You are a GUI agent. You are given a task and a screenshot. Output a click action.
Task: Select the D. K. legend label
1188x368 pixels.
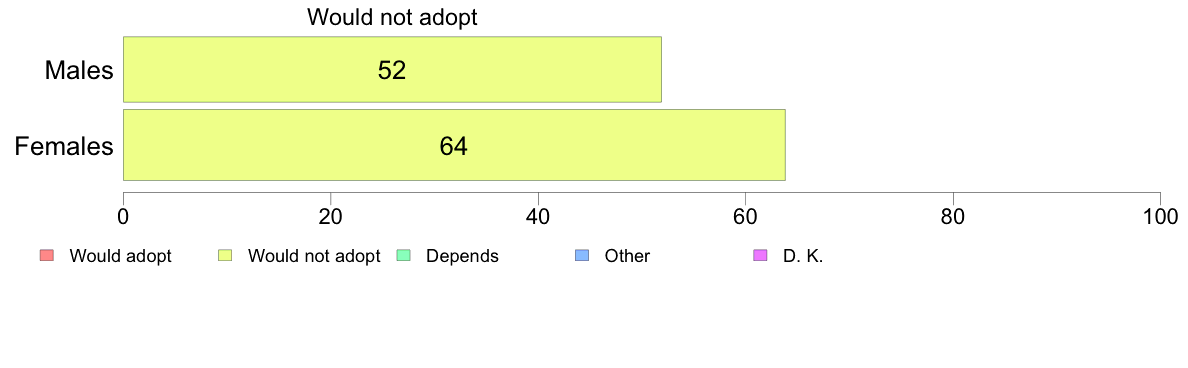pos(803,256)
